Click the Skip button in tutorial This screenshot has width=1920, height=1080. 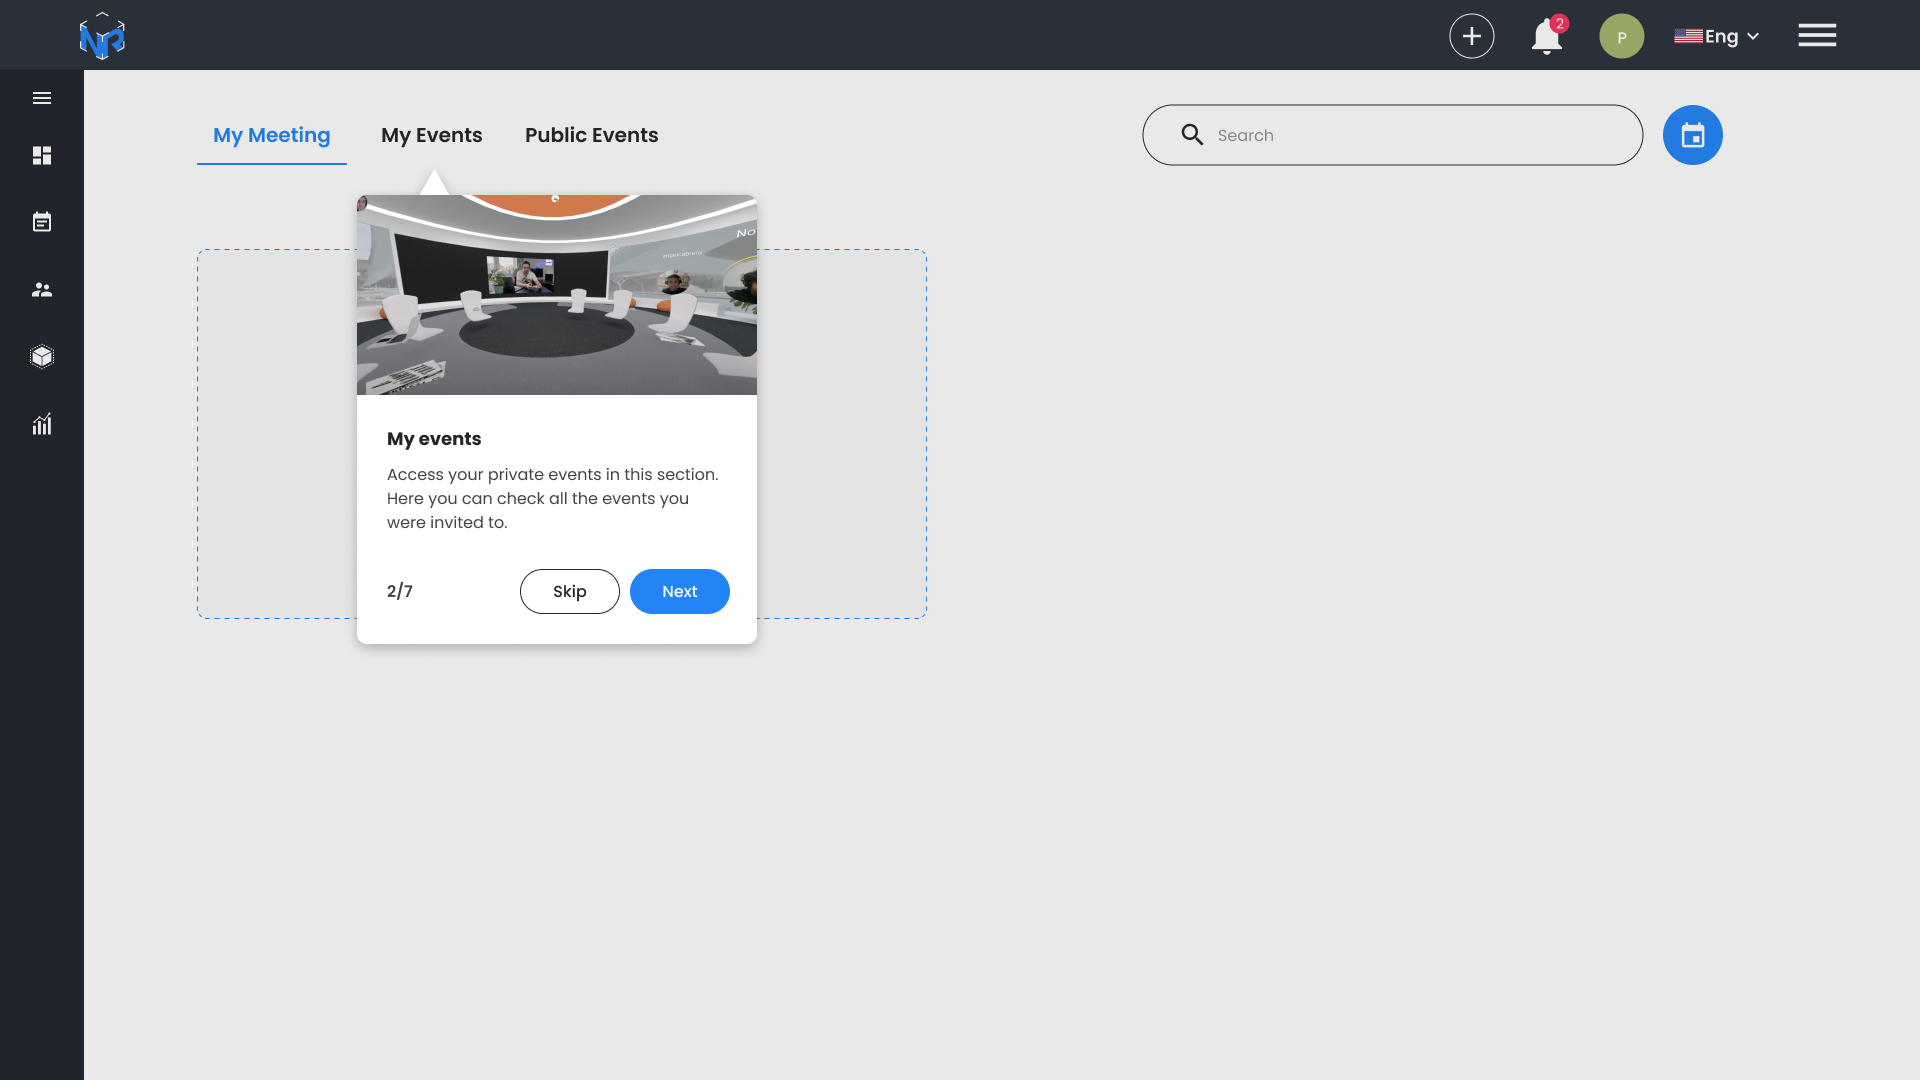click(570, 591)
